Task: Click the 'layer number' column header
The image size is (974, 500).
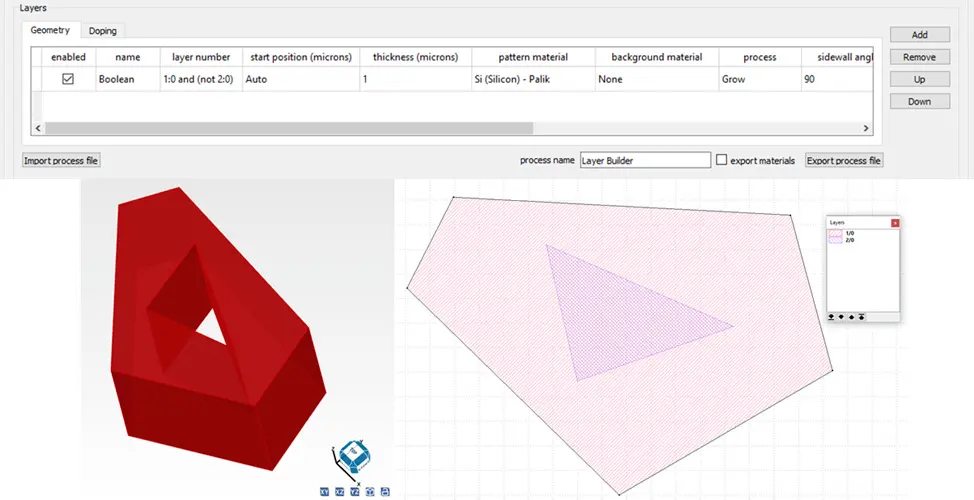Action: coord(201,57)
